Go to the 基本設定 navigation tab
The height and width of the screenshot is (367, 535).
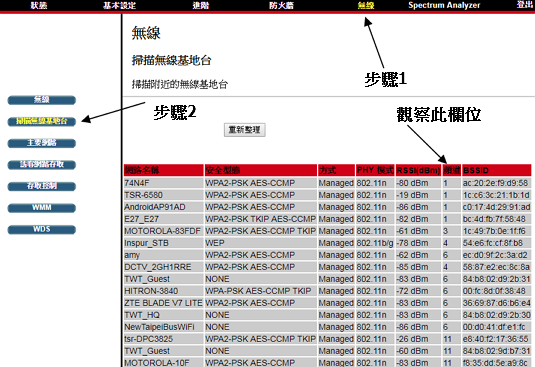click(119, 5)
